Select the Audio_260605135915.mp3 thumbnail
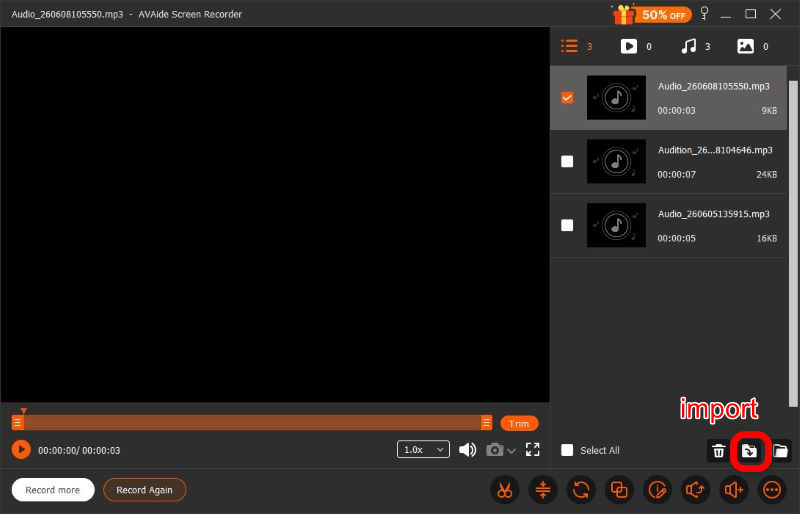The width and height of the screenshot is (800, 514). click(616, 225)
